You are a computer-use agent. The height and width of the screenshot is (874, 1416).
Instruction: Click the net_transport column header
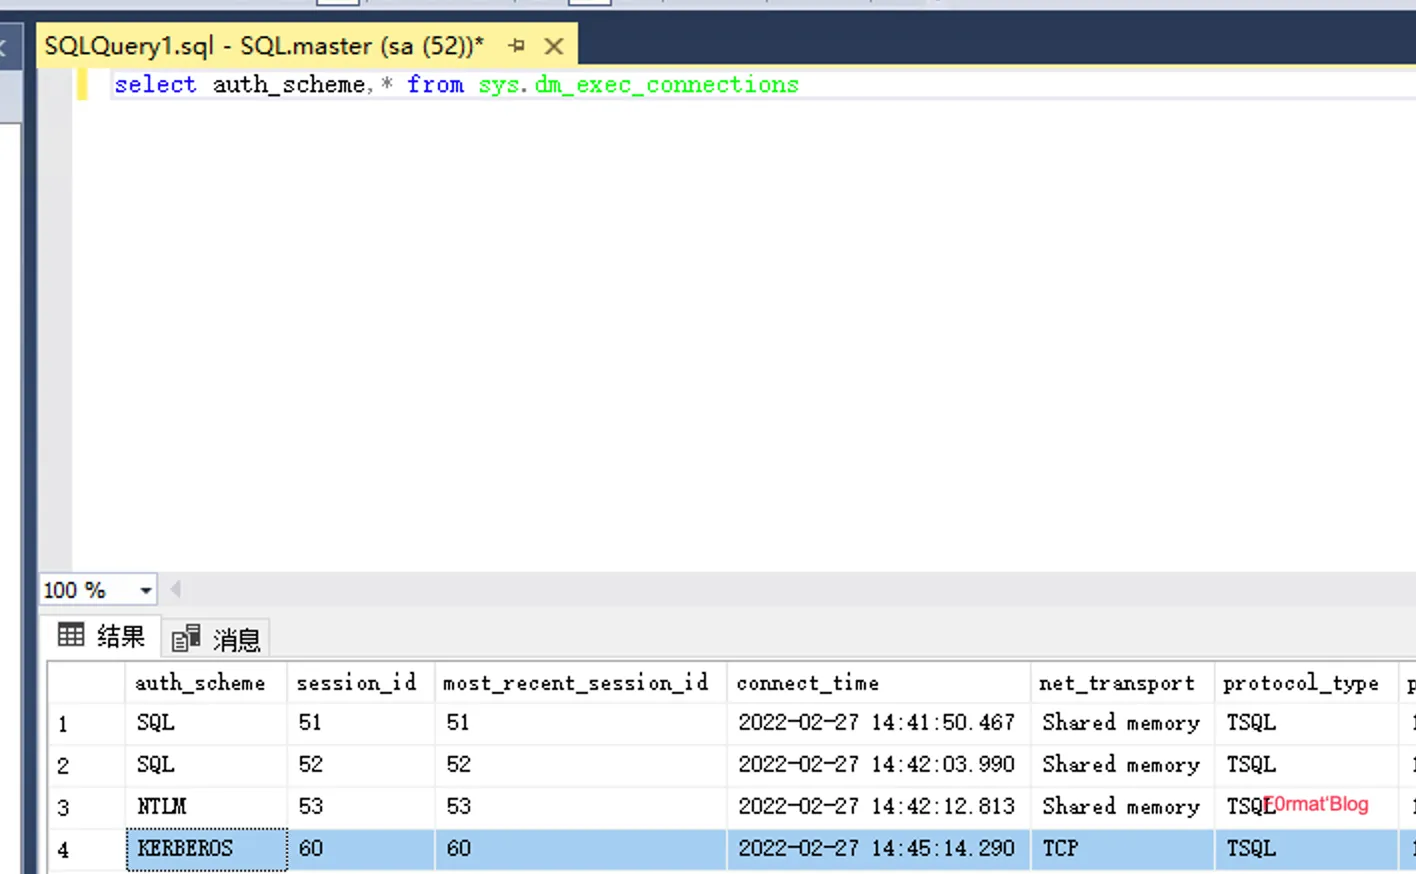[x=1116, y=683]
